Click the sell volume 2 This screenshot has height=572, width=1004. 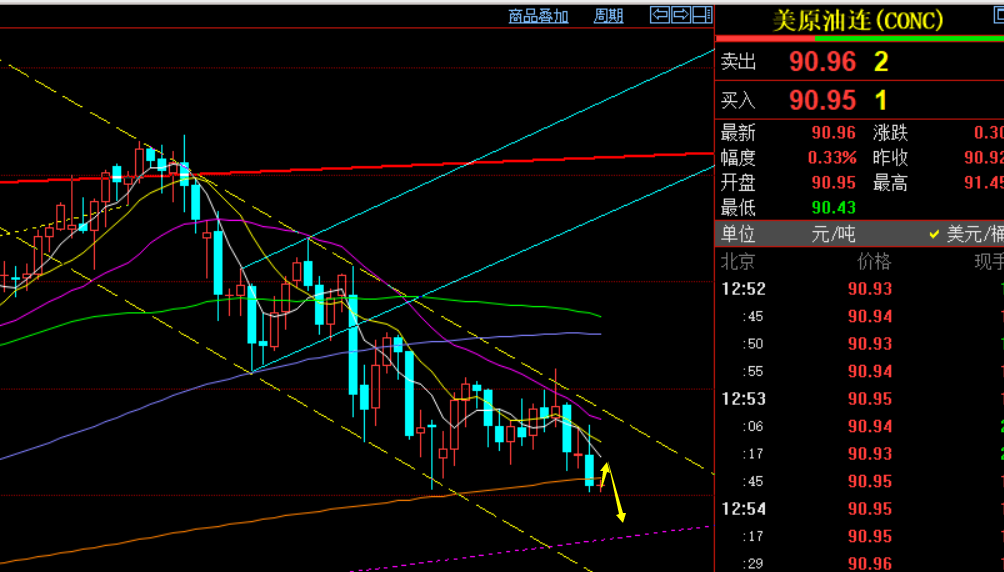[x=881, y=61]
